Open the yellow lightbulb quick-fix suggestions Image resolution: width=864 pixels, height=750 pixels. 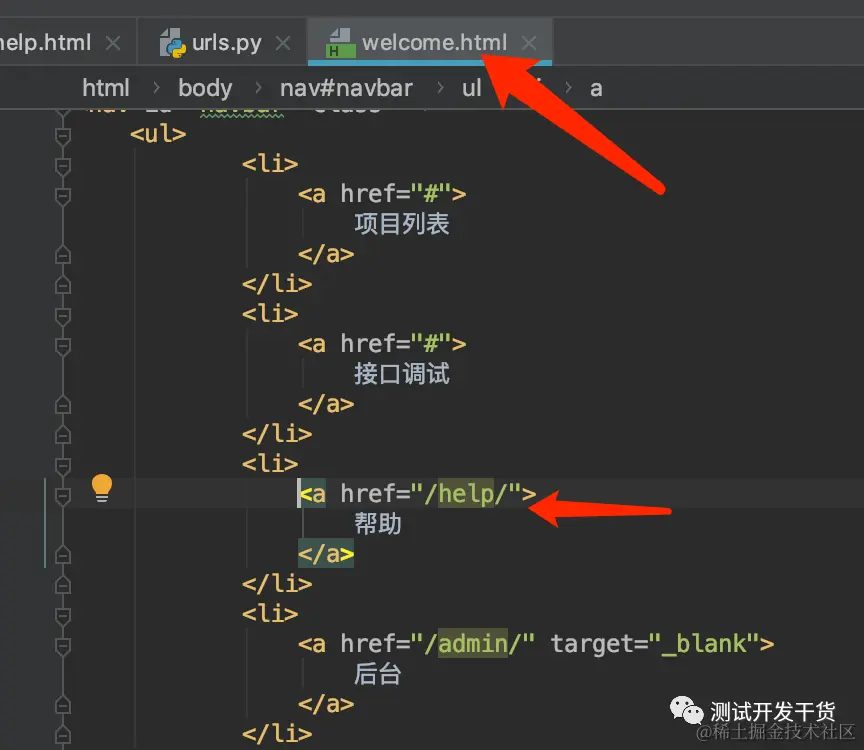(100, 489)
